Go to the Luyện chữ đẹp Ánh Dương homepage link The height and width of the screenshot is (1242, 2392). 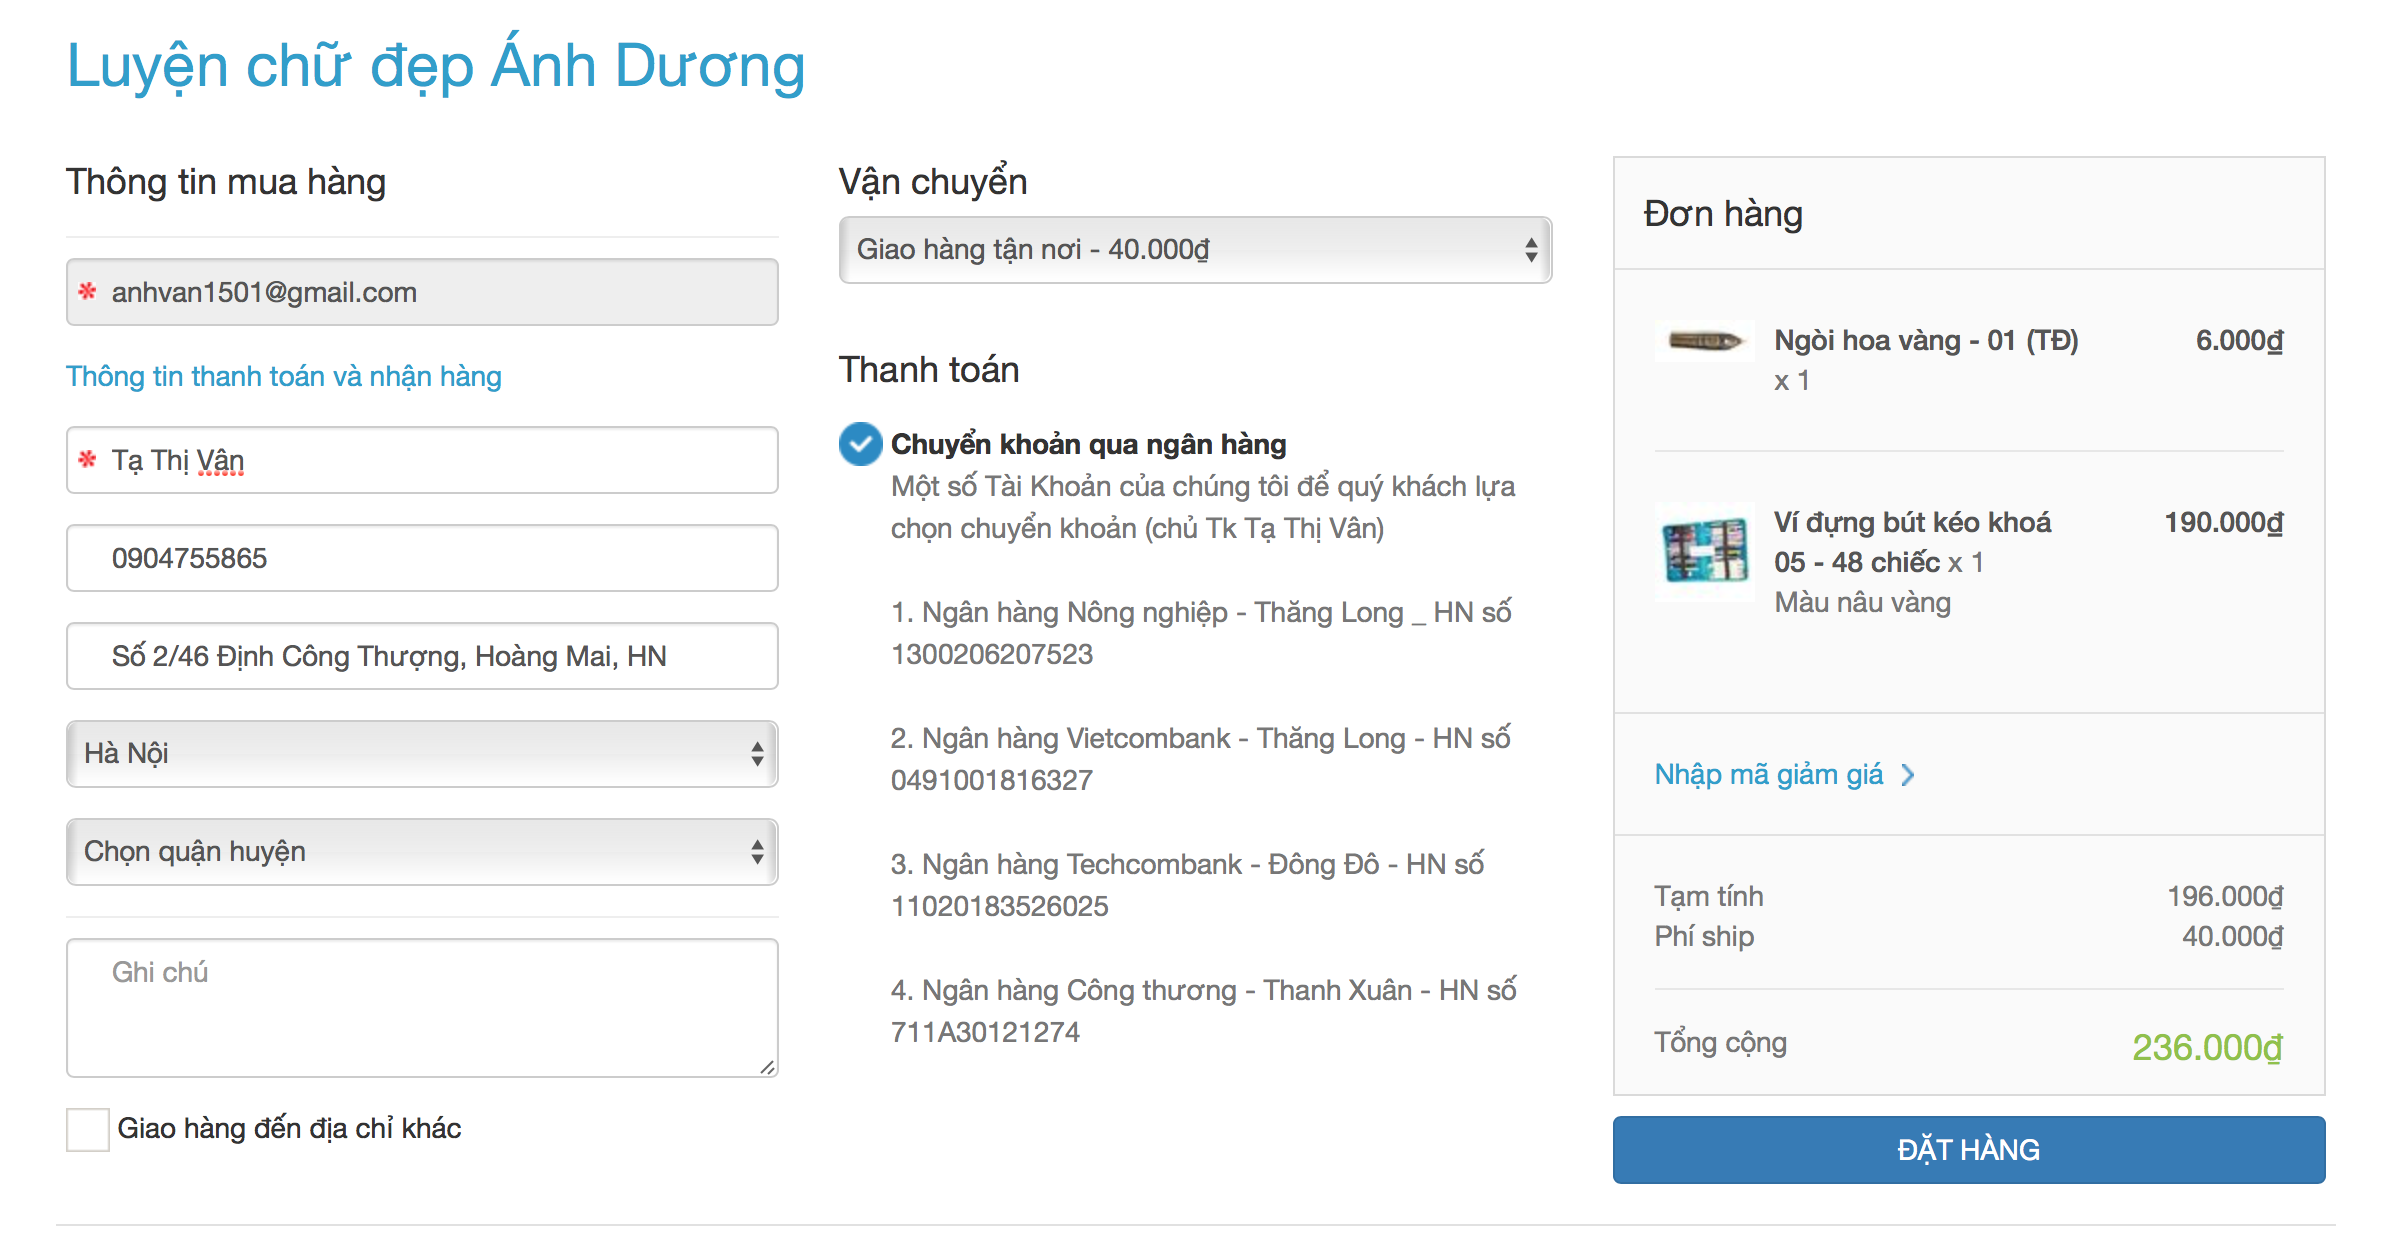click(x=436, y=66)
